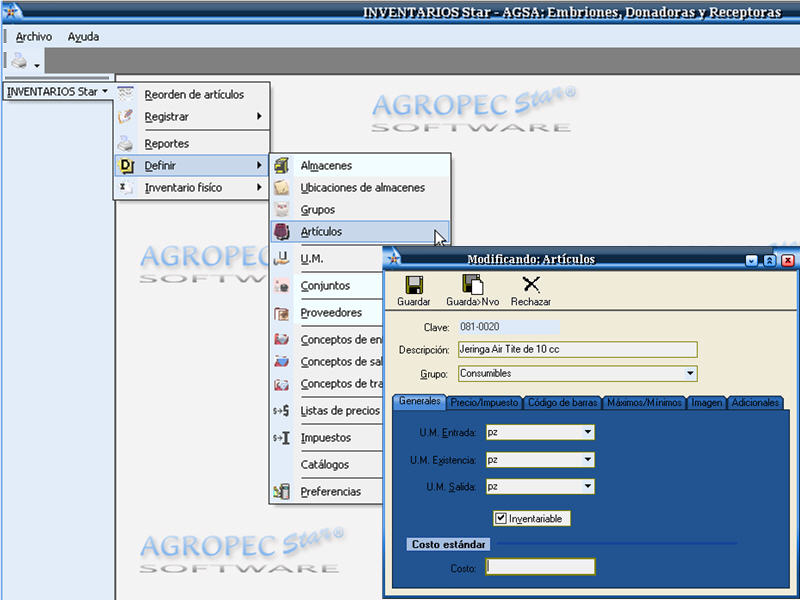Select U.M. menu entry
This screenshot has width=800, height=600.
tap(328, 258)
